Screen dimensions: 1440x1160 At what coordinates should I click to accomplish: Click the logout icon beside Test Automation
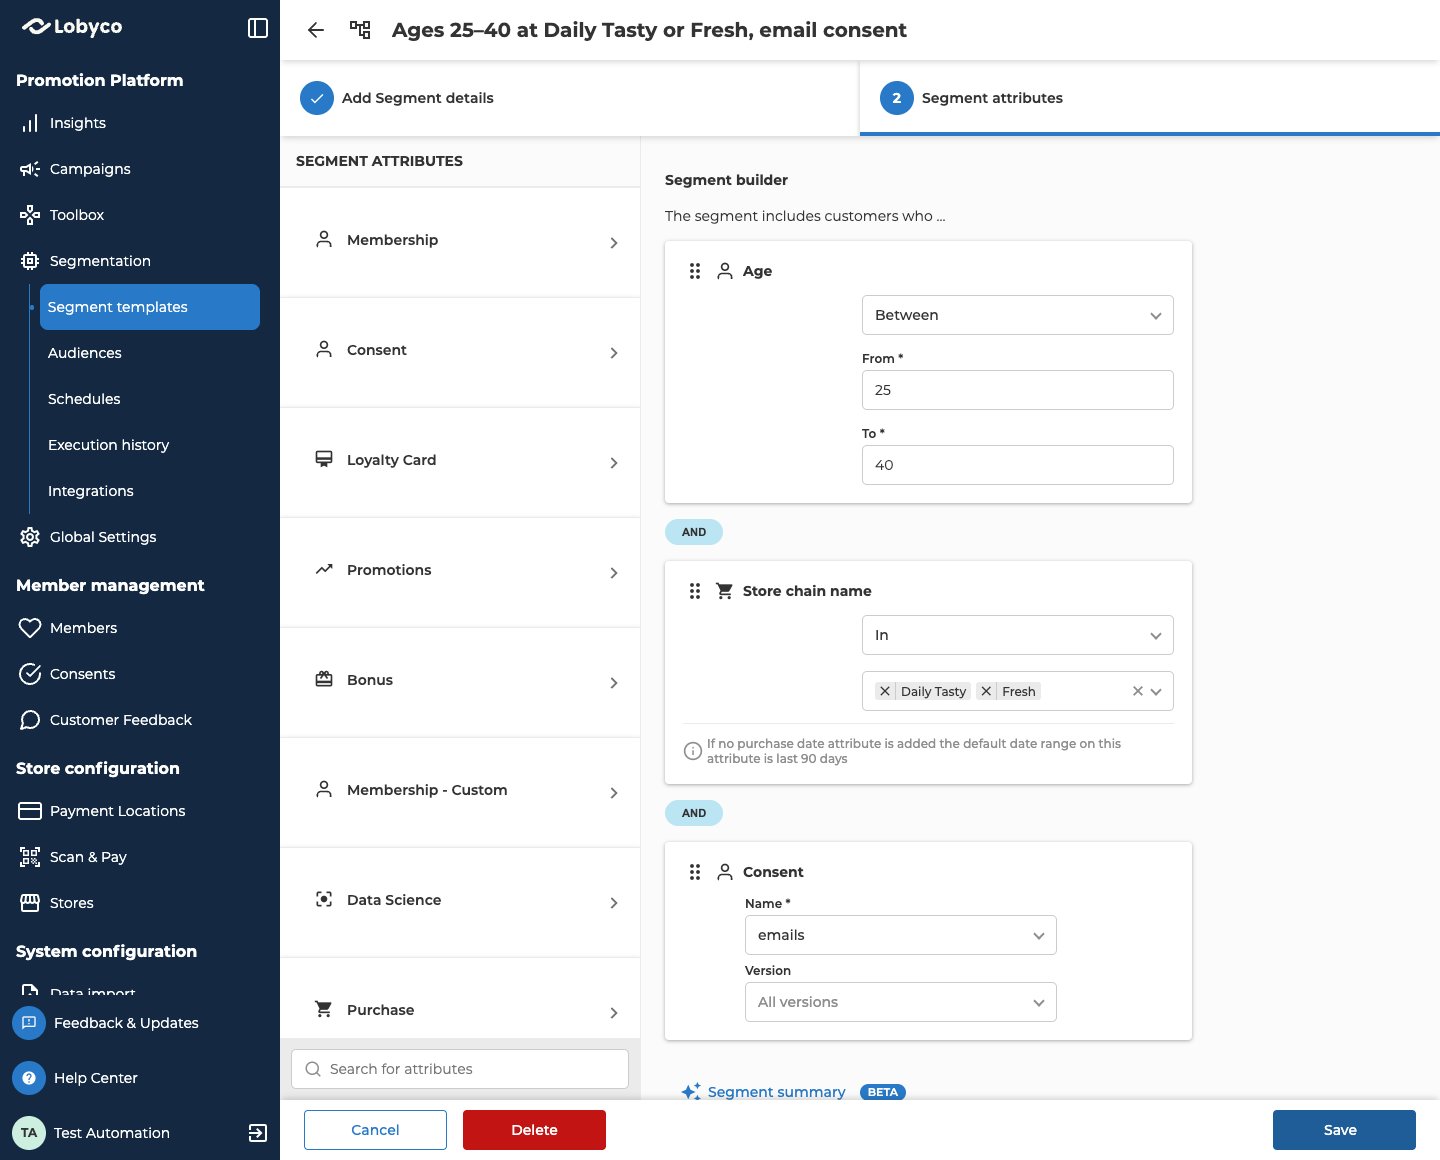click(x=258, y=1133)
